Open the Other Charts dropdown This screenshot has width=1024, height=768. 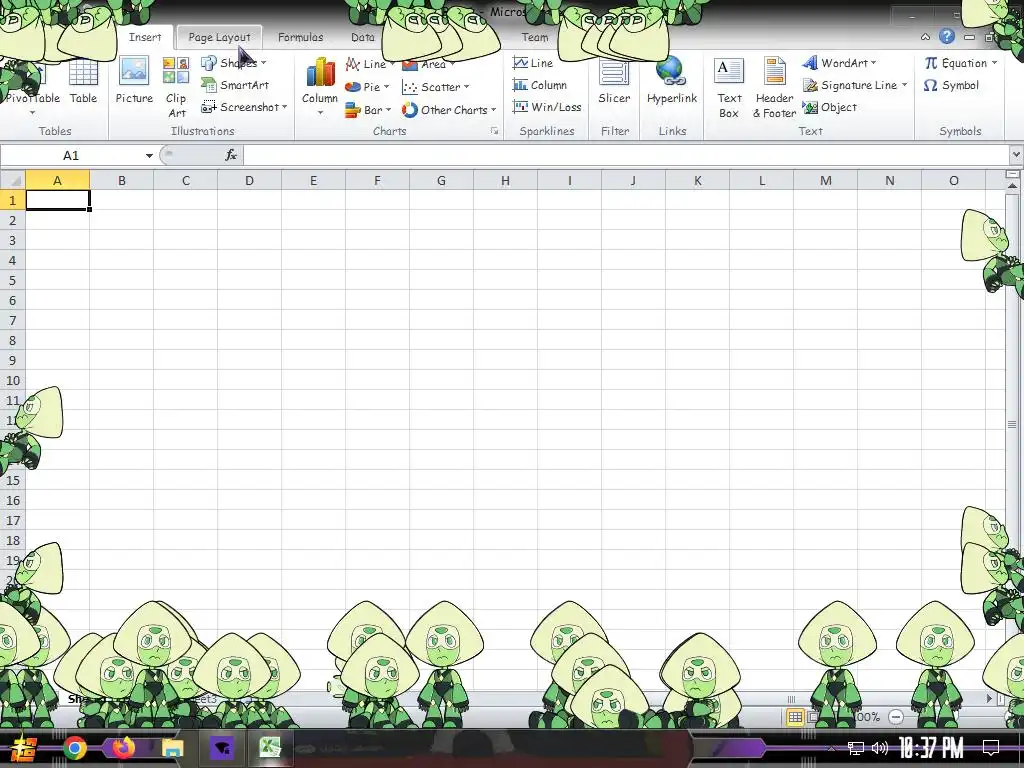coord(449,110)
